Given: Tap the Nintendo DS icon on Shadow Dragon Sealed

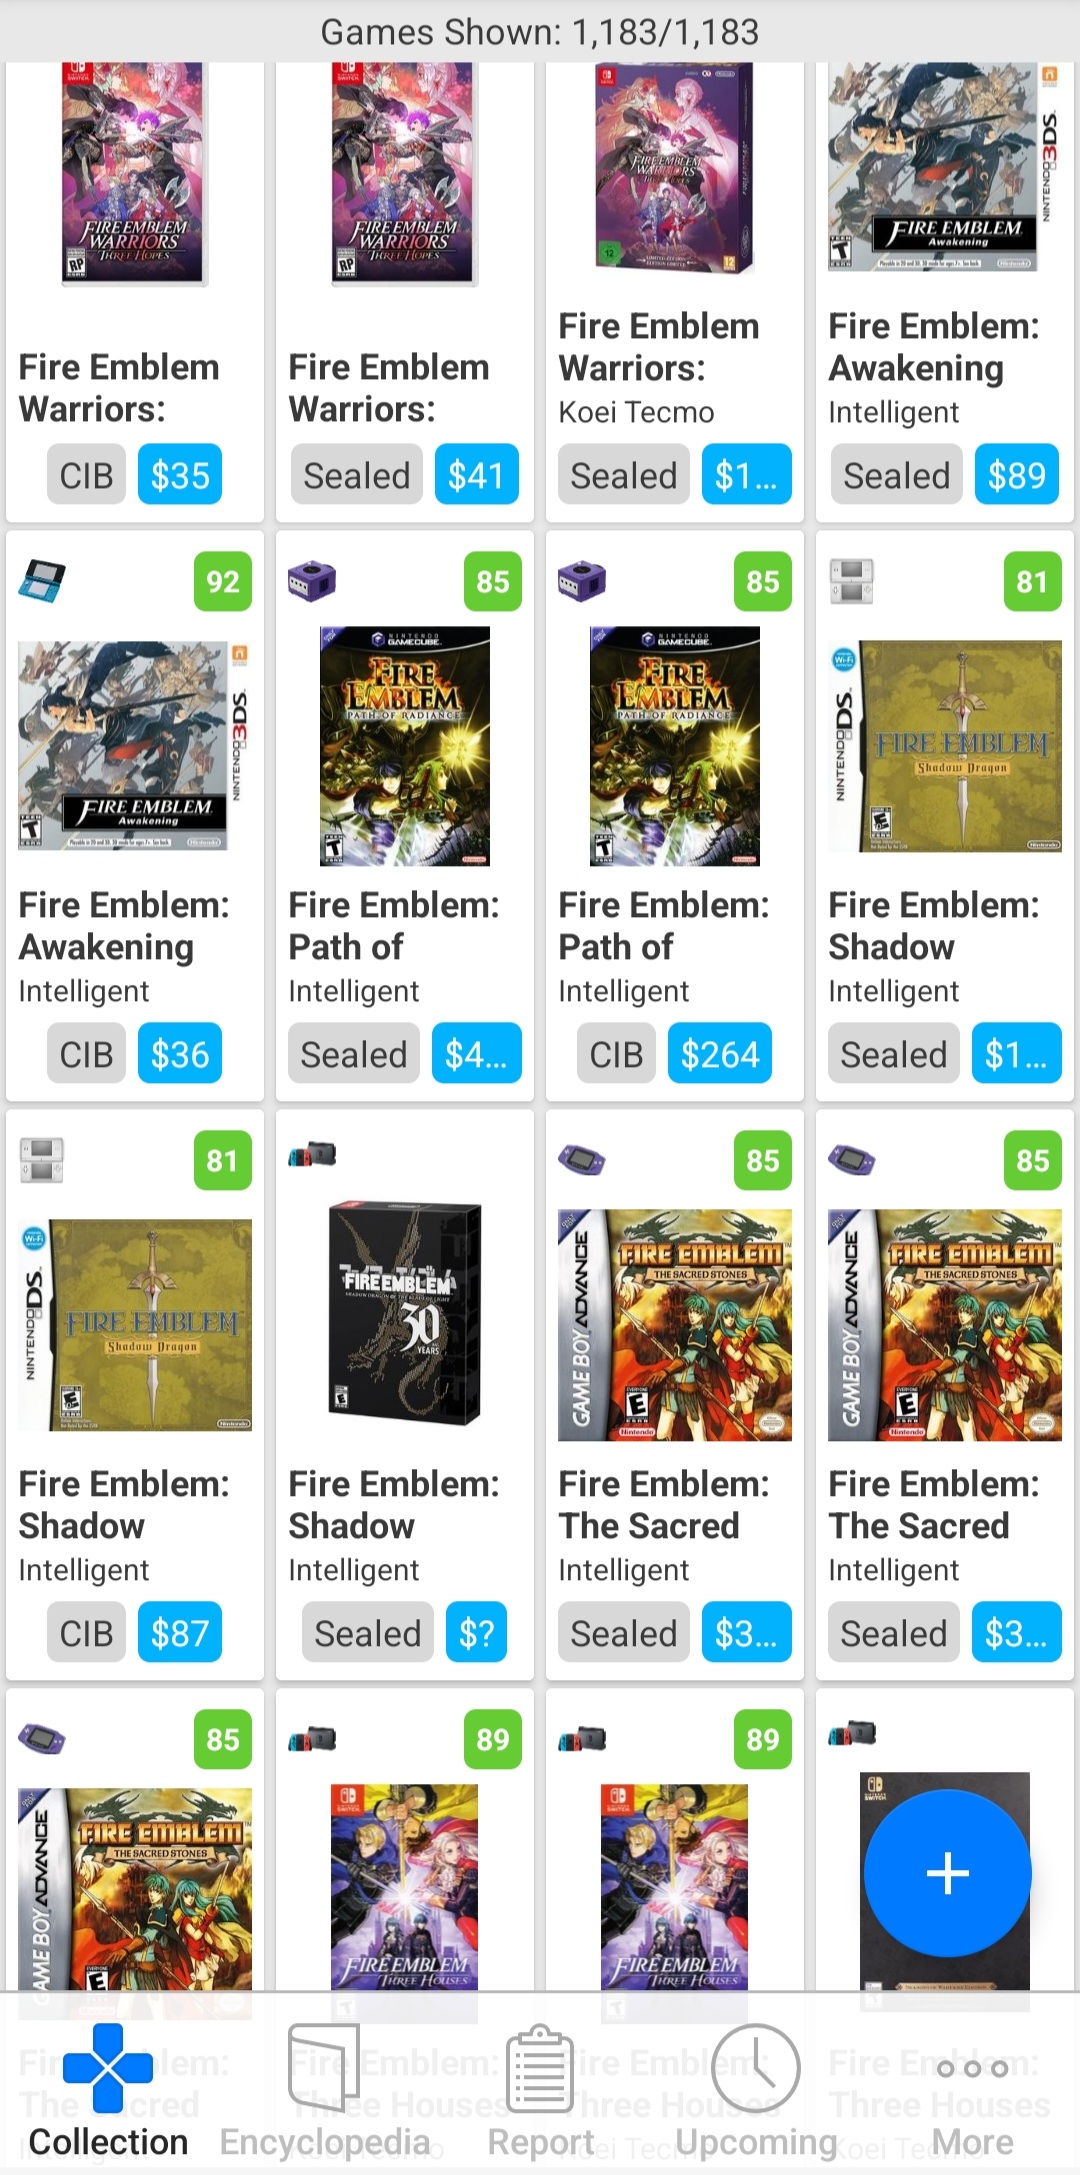Looking at the screenshot, I should point(852,582).
